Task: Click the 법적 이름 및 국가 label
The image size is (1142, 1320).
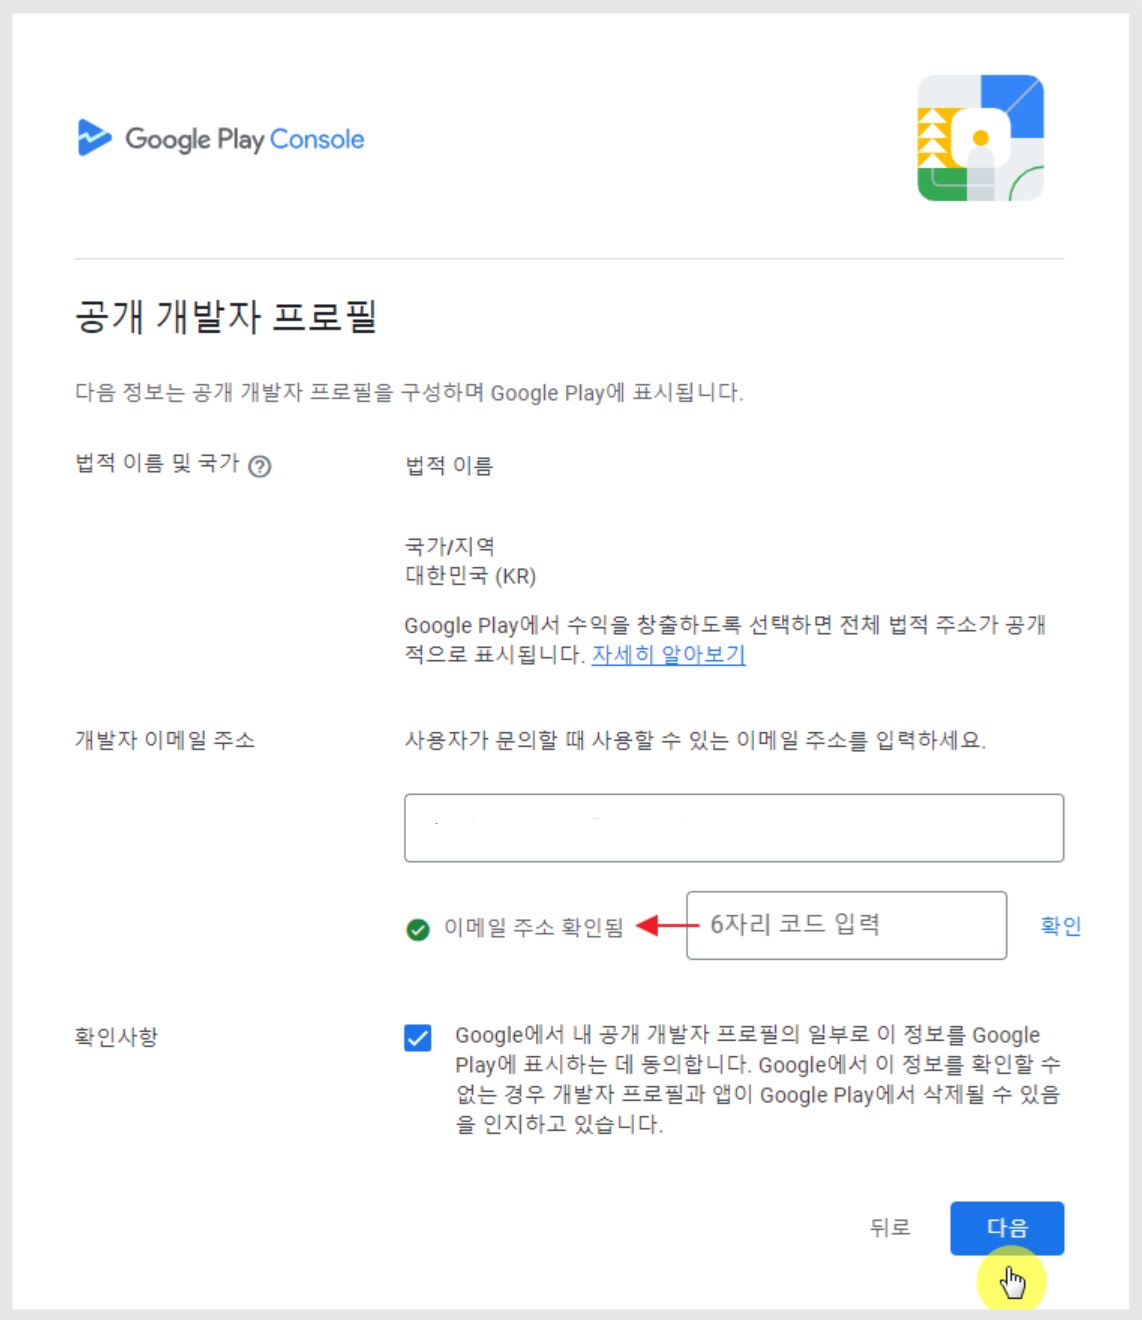Action: tap(157, 463)
